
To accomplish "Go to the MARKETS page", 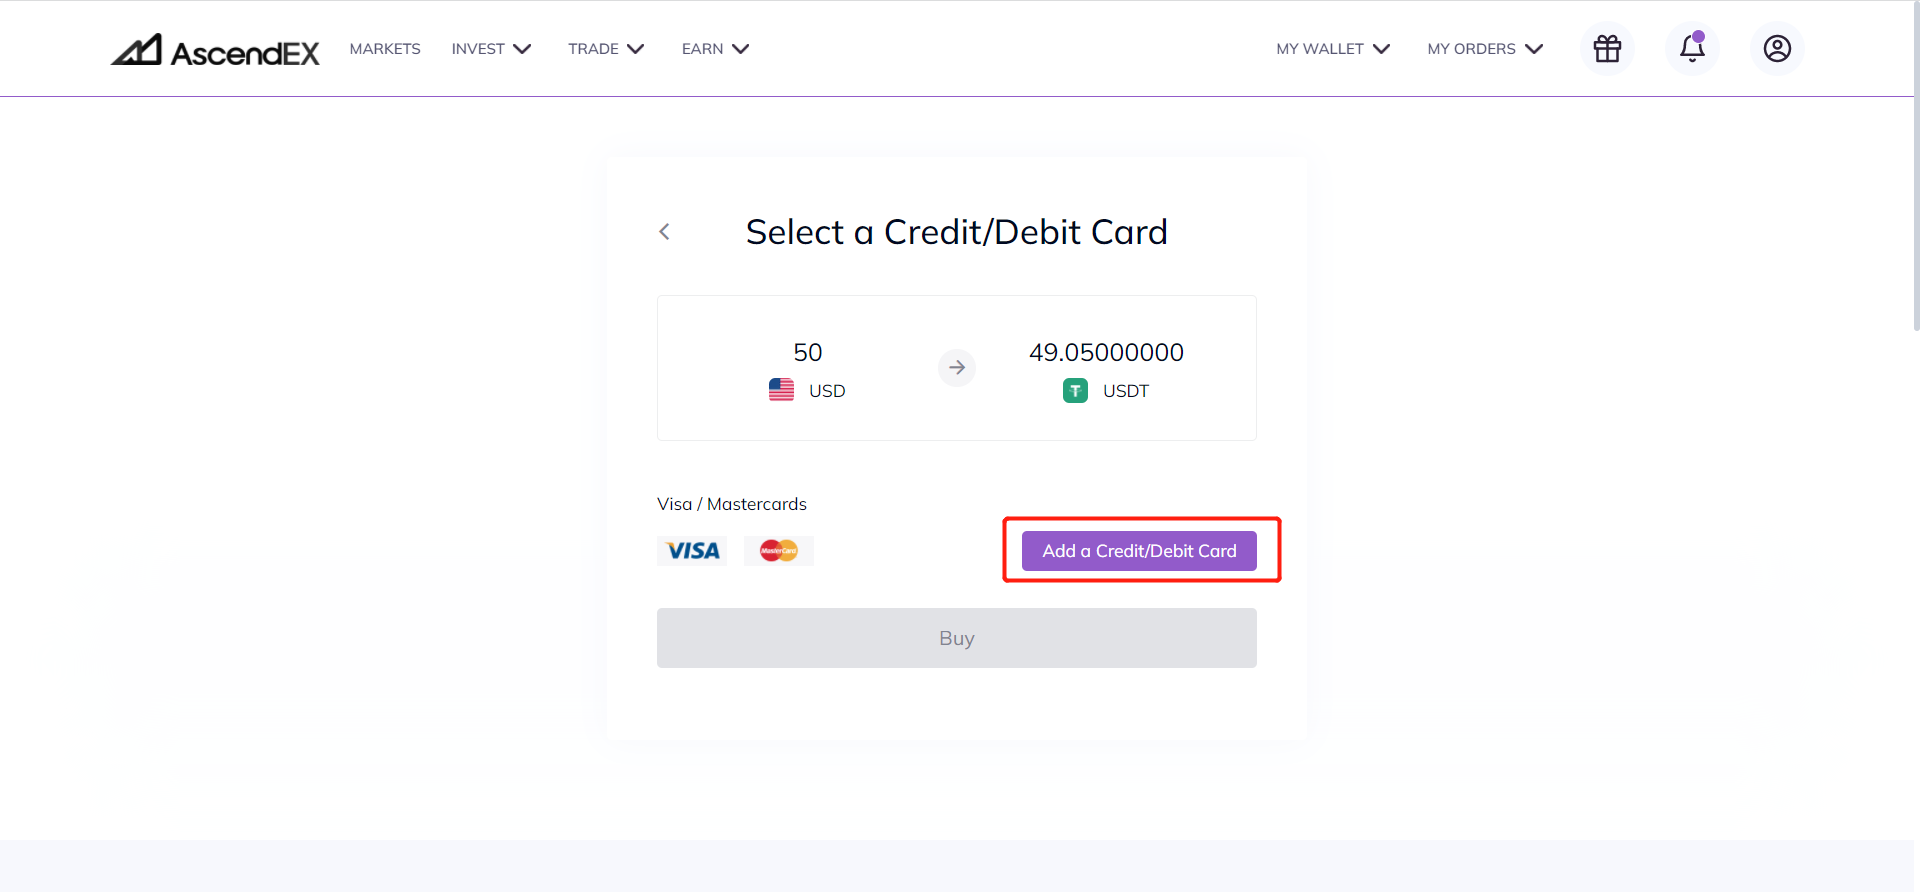I will [385, 49].
